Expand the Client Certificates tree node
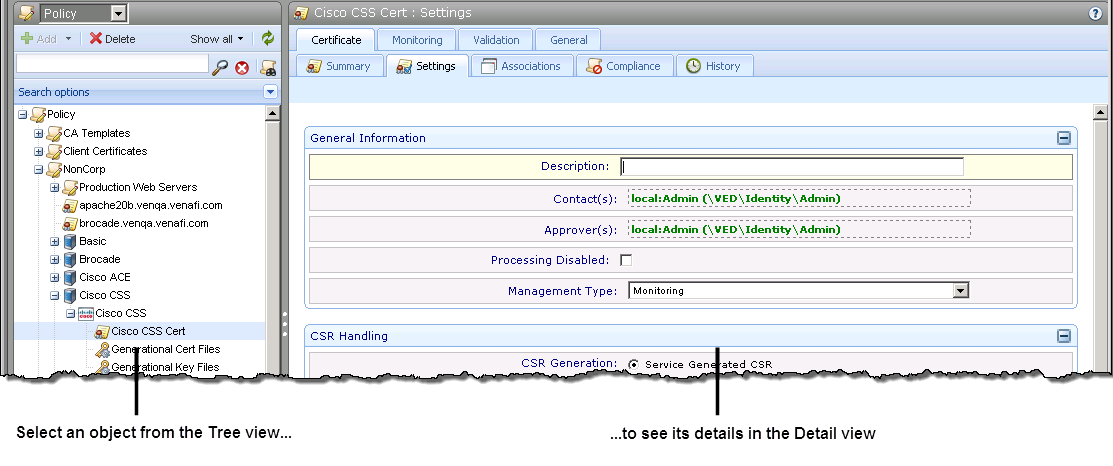The width and height of the screenshot is (1113, 466). [39, 151]
